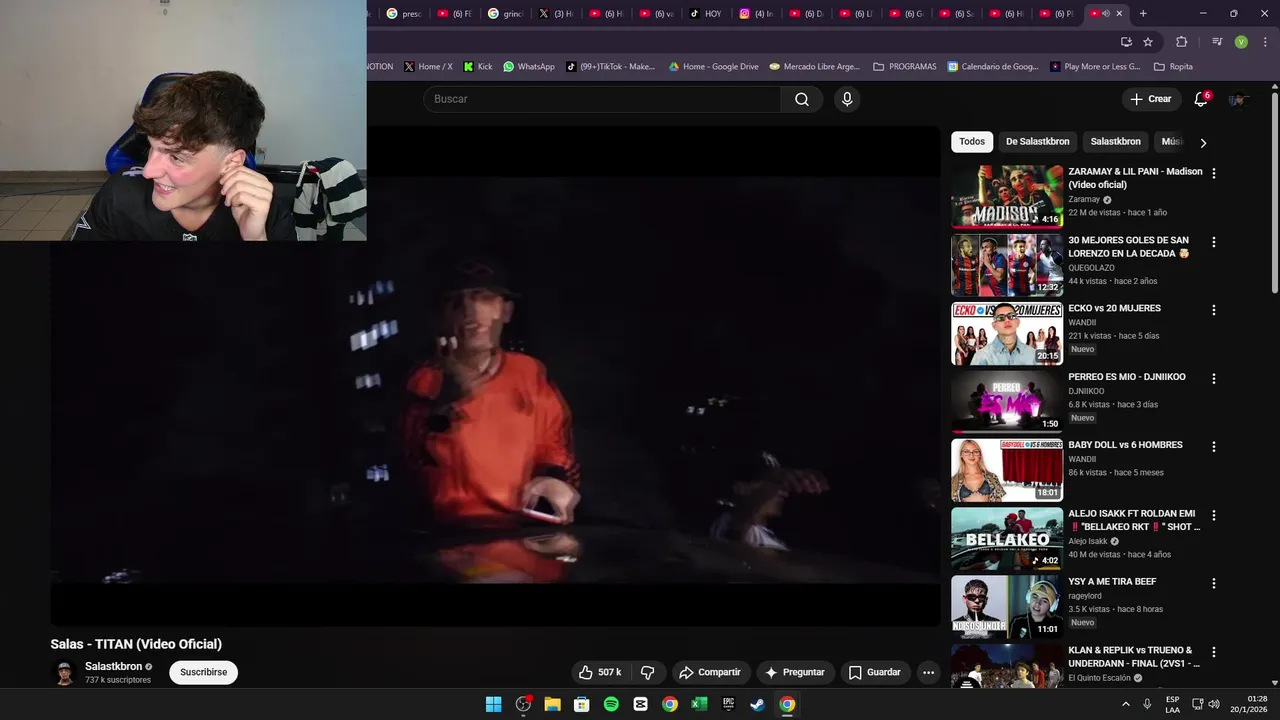This screenshot has width=1280, height=720.
Task: Select the Salastkbron filter chip
Action: pos(1115,141)
